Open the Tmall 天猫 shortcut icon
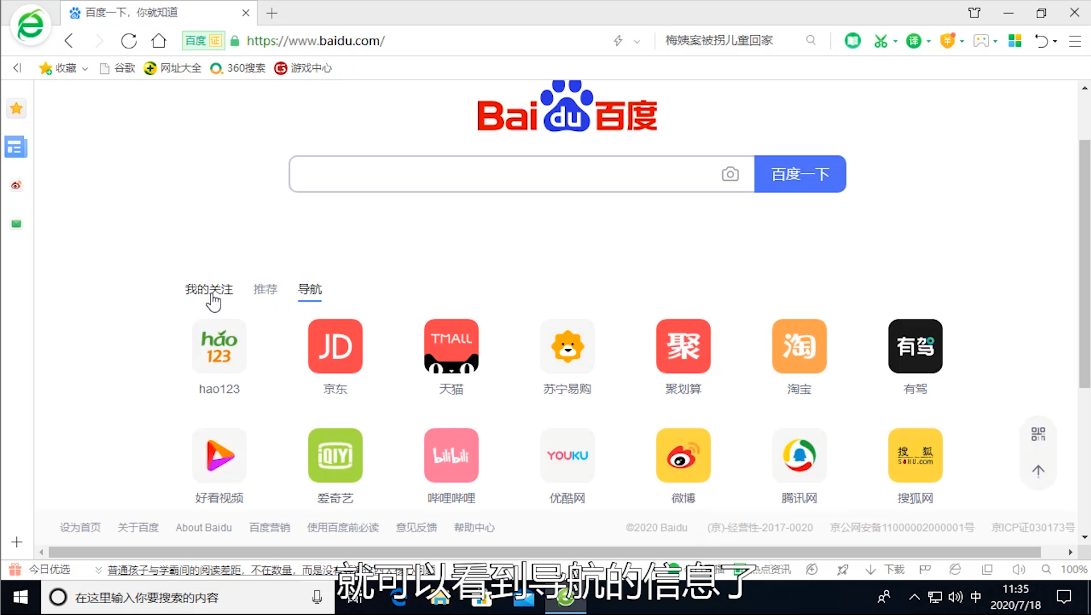Screen dimensions: 1091x615 pyautogui.click(x=451, y=346)
